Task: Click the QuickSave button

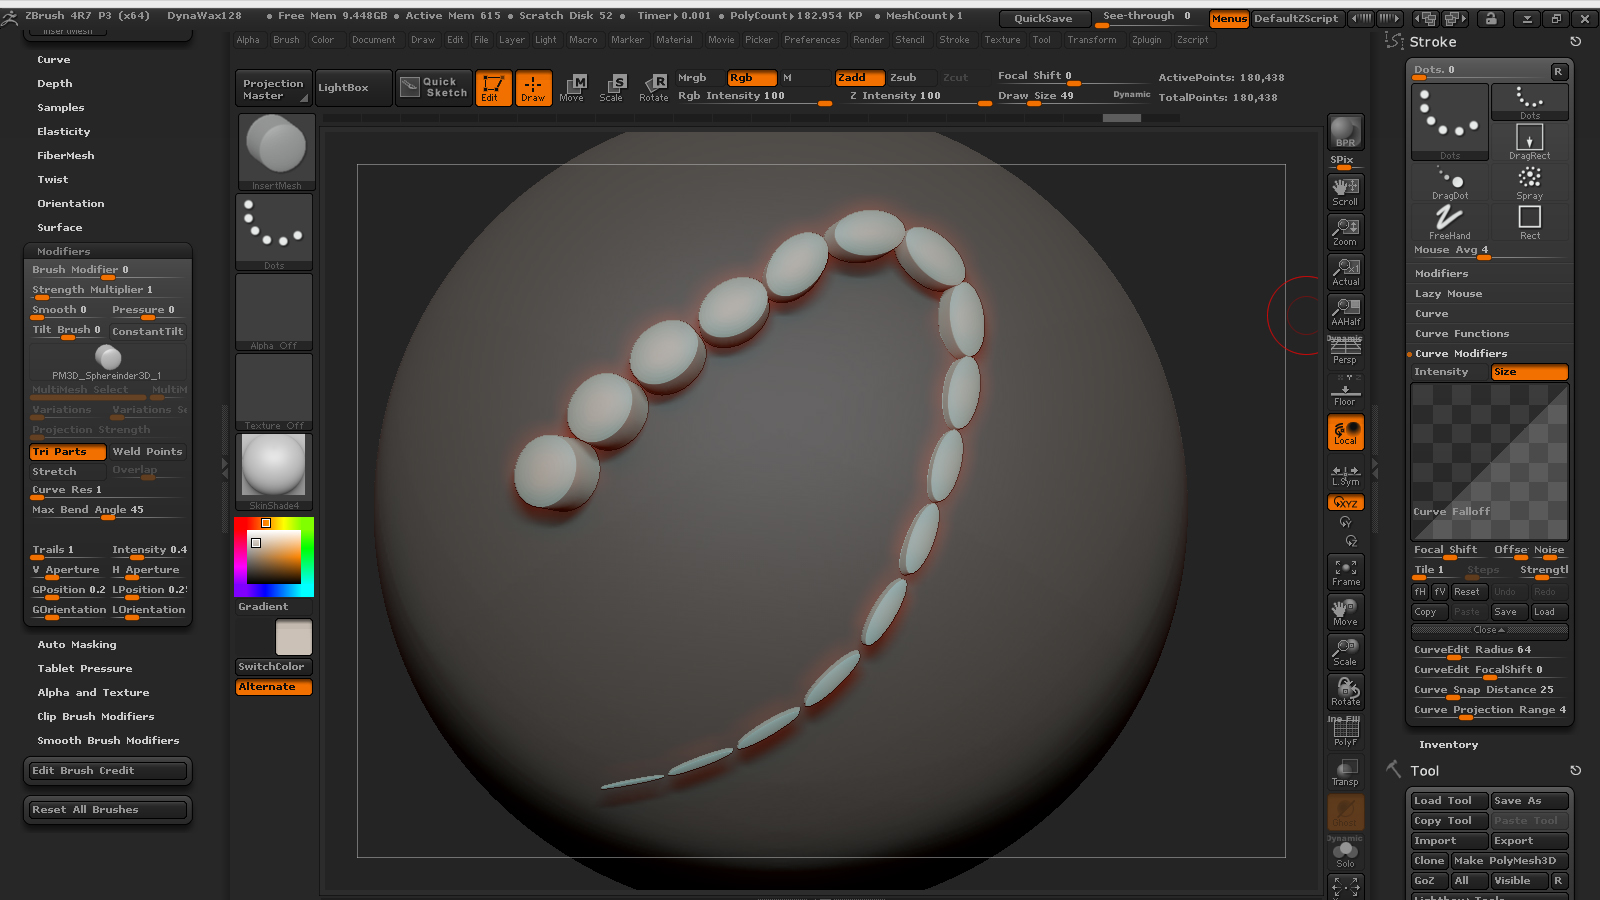Action: click(1043, 19)
